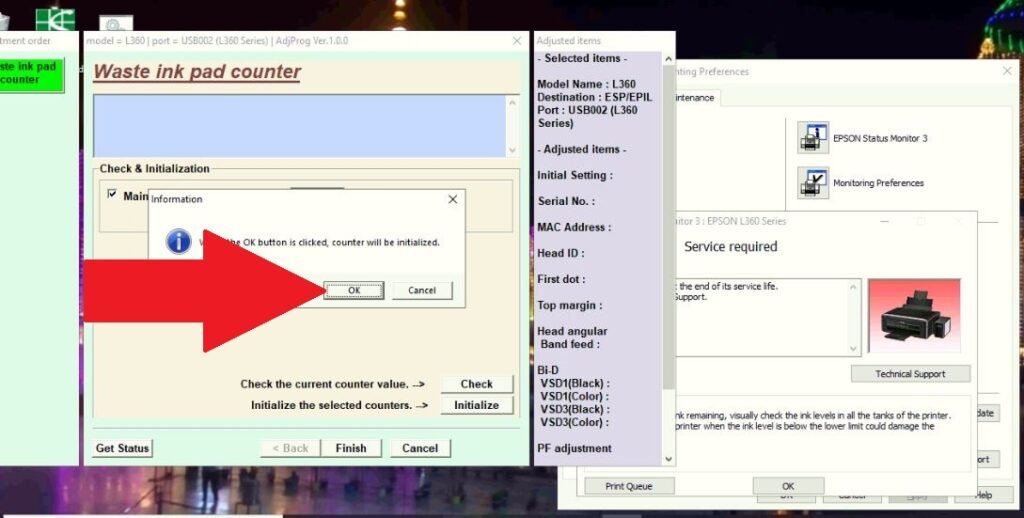Open EPSON Status Monitor 3 icon
The height and width of the screenshot is (518, 1024).
[813, 138]
